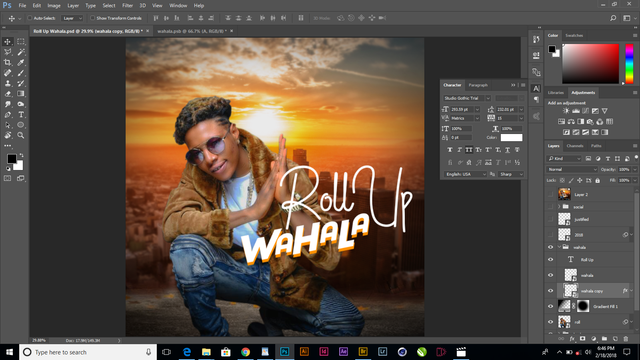Lock all icon in Layers panel
Viewport: 640px width, 360px height.
click(x=598, y=180)
